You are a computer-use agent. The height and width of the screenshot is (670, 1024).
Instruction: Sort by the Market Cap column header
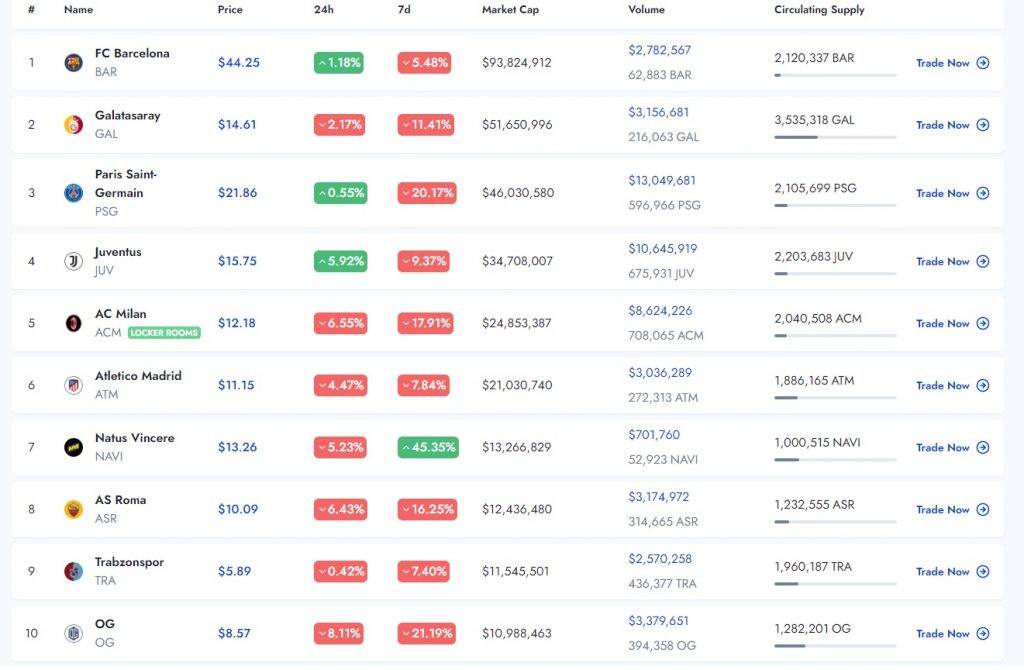click(x=510, y=10)
